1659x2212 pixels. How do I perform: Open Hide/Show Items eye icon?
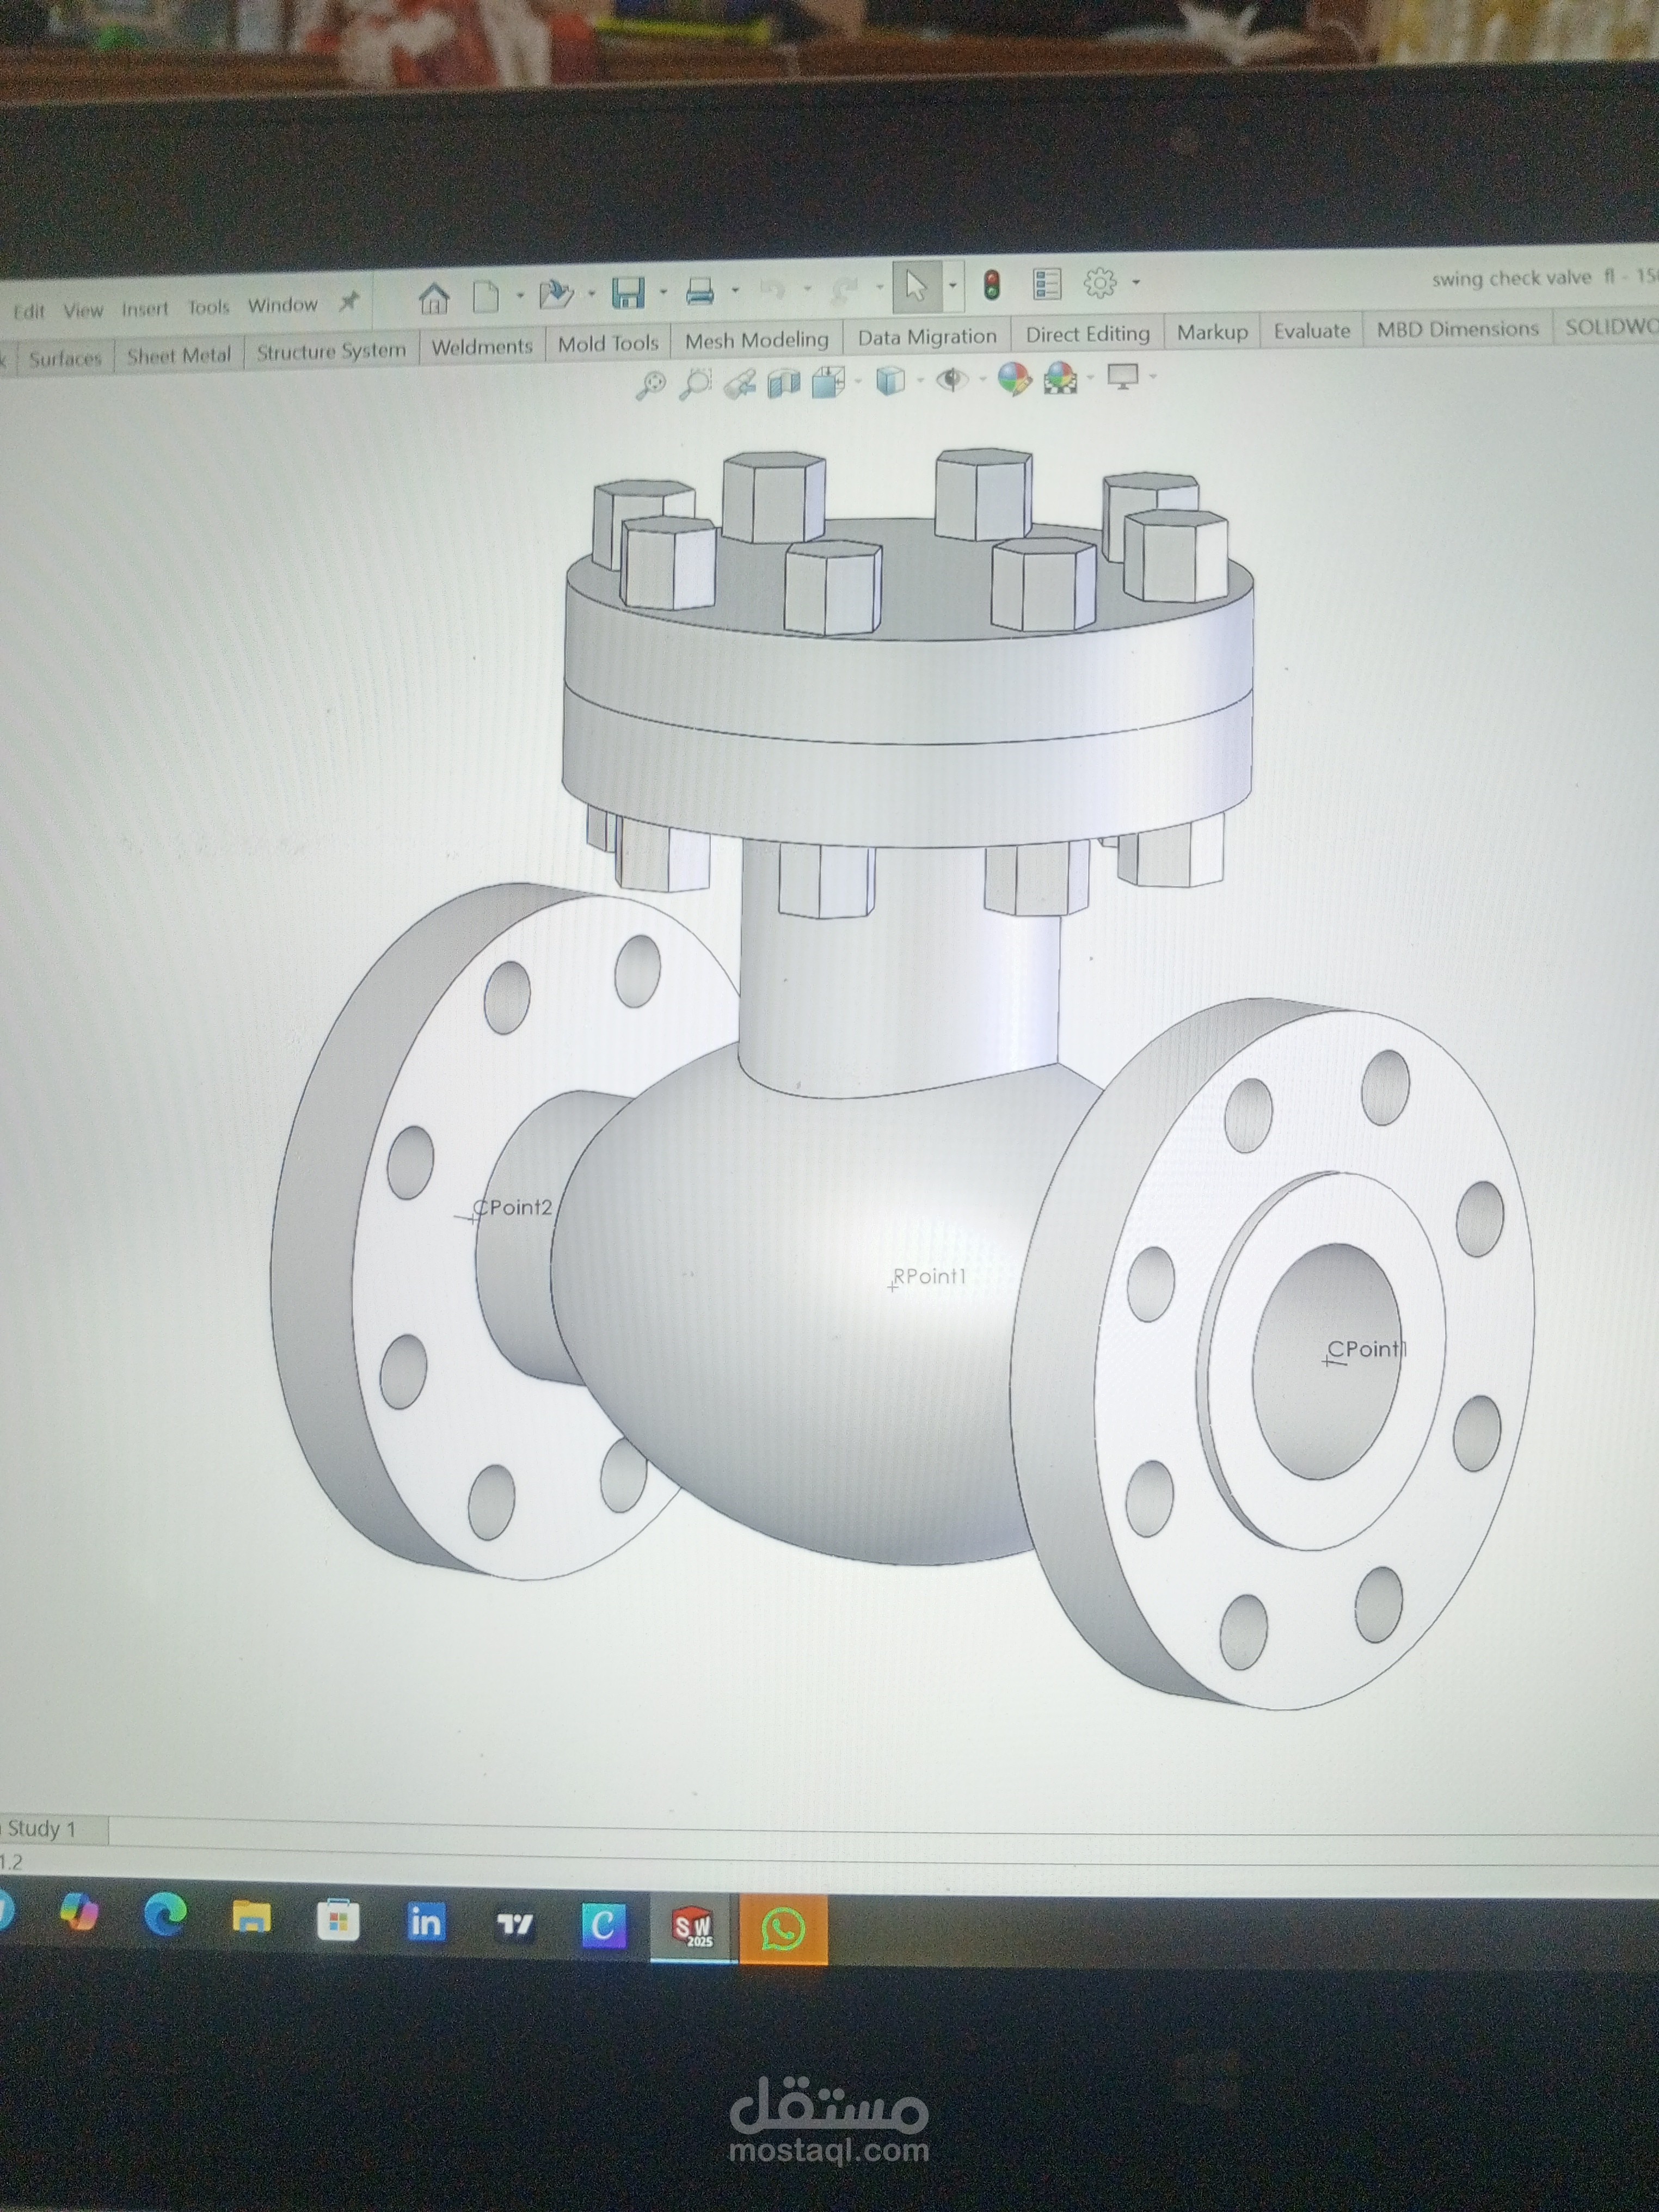click(952, 380)
